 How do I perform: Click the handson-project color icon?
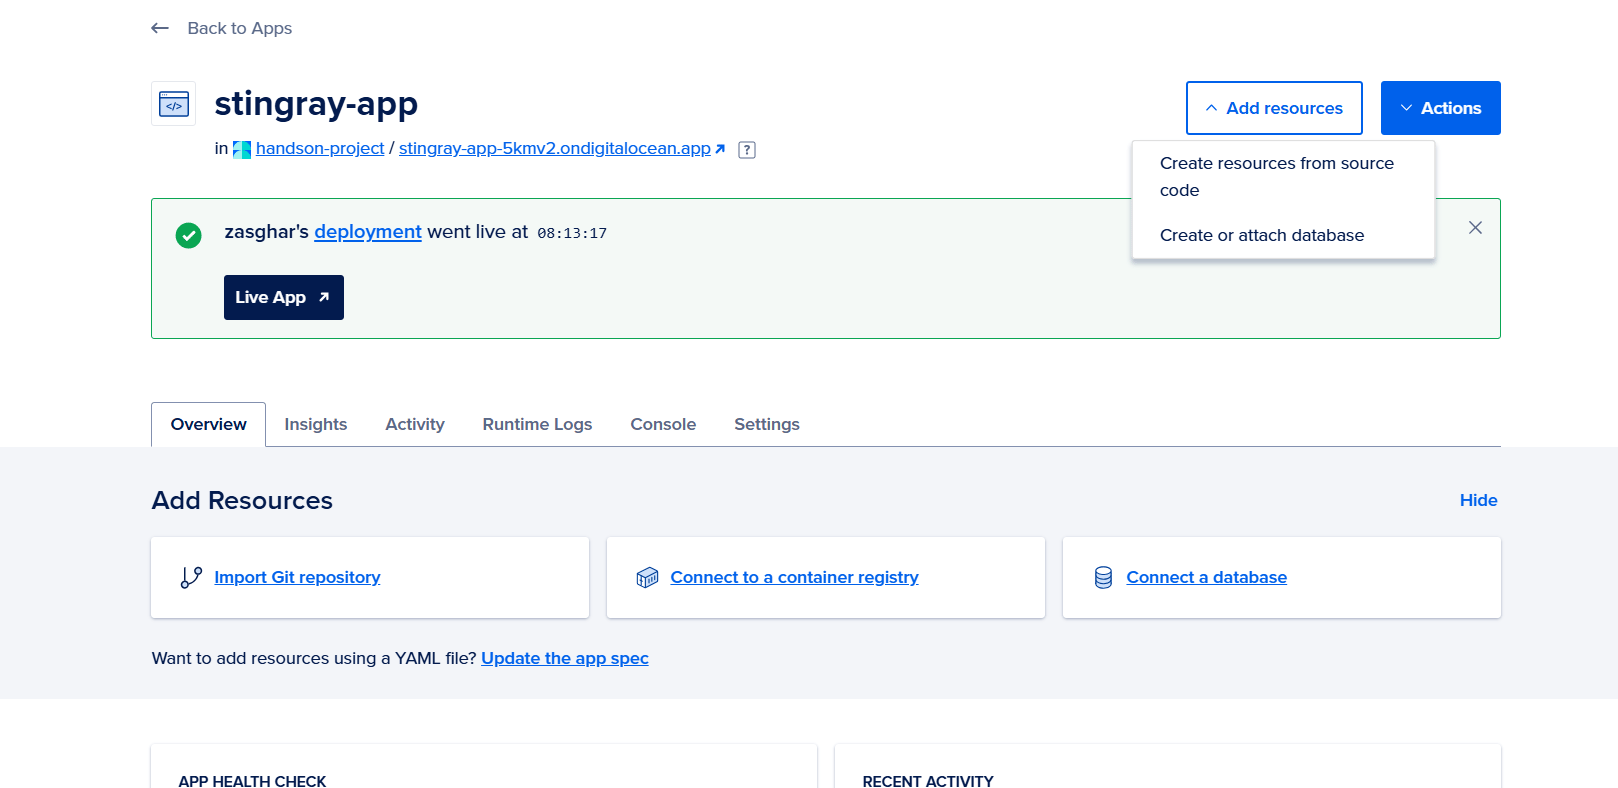[x=242, y=149]
